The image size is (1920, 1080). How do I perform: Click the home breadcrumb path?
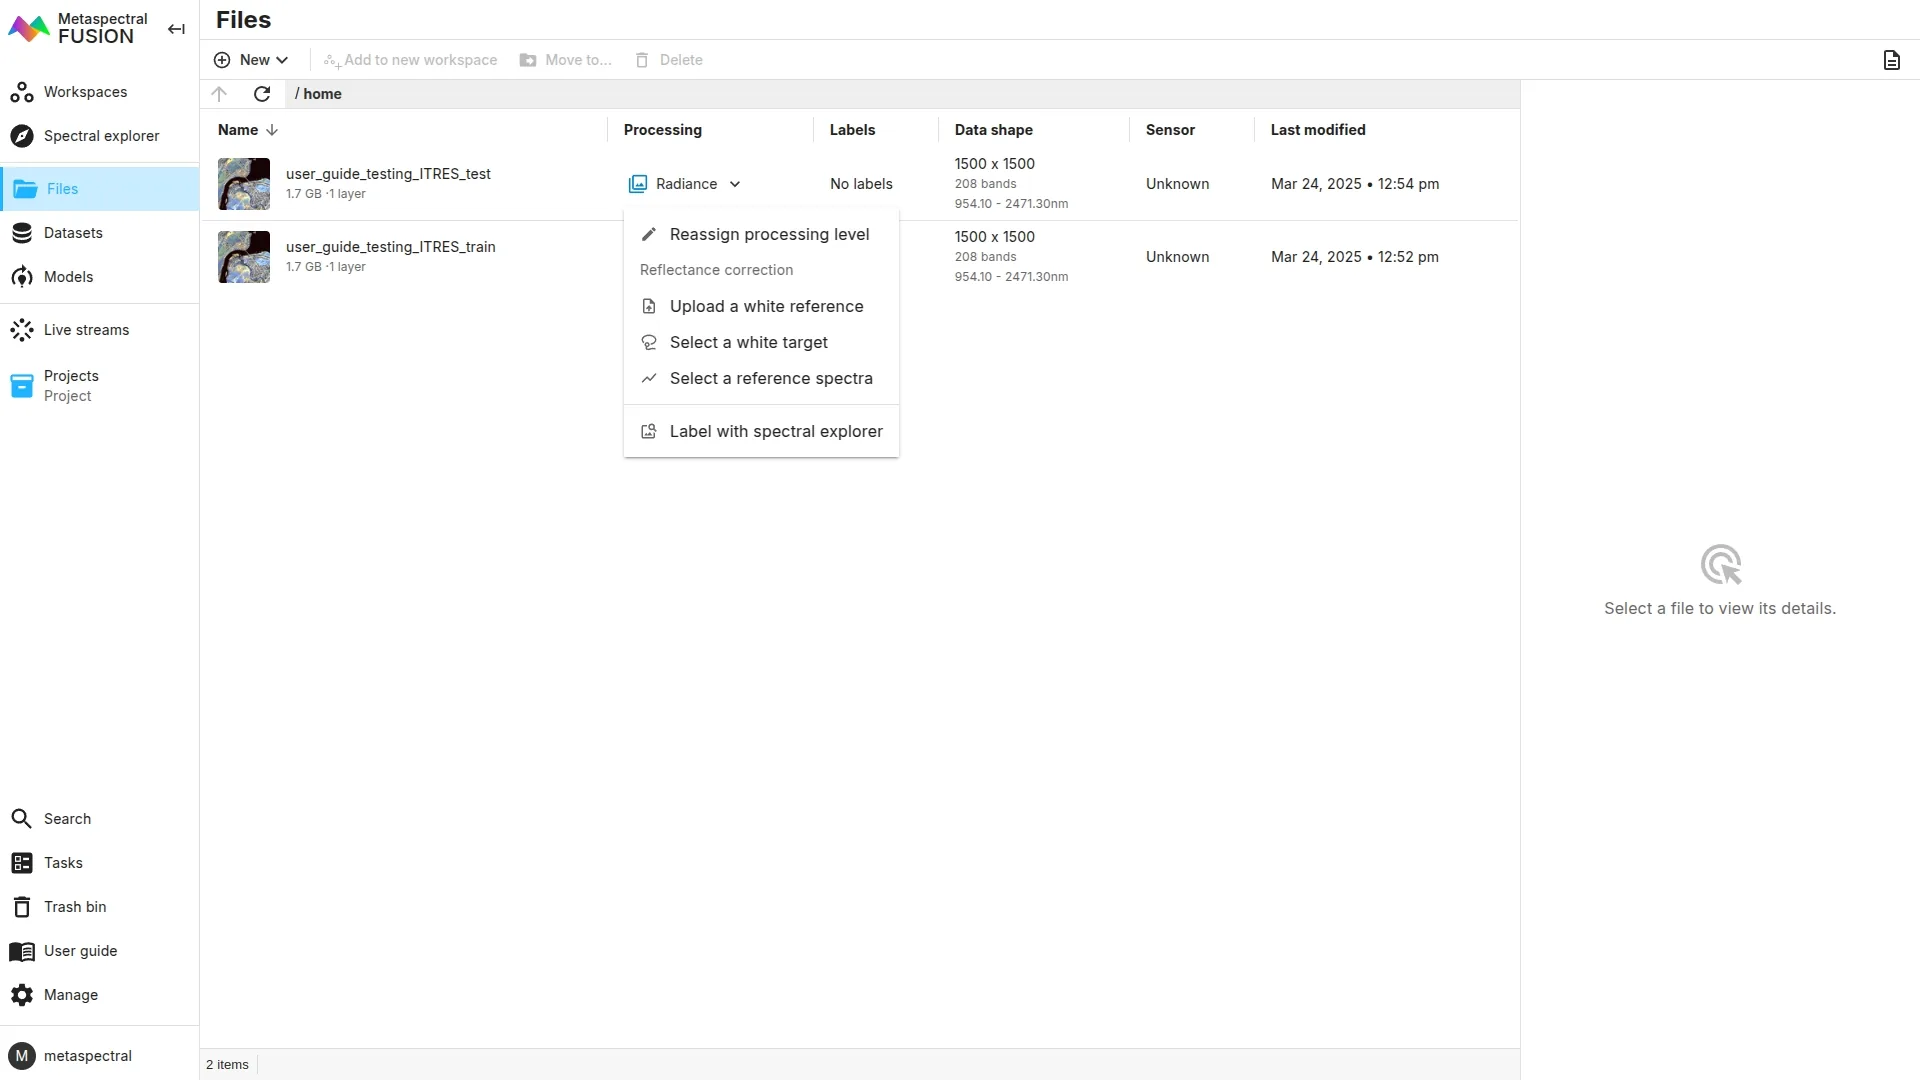(x=322, y=94)
